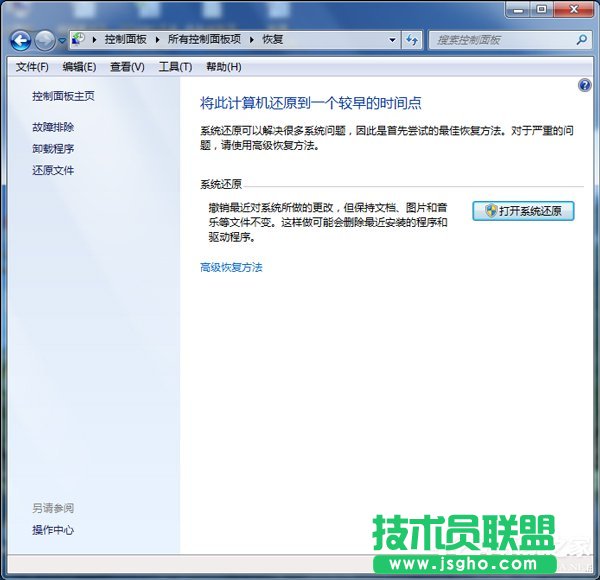Open the 帮助(H) menu

(x=223, y=67)
